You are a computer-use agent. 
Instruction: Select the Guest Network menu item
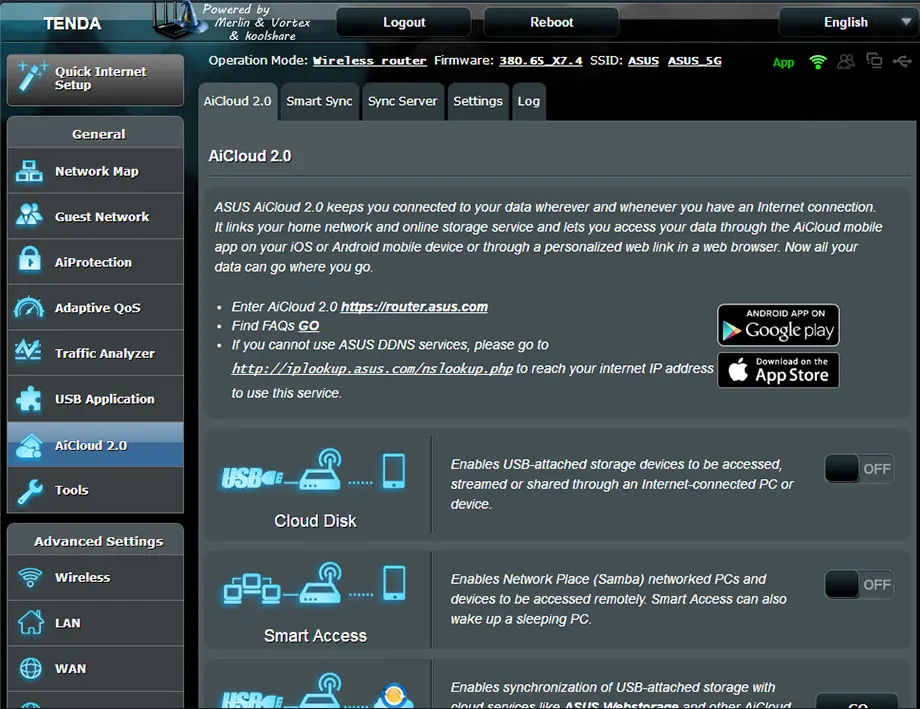[96, 216]
